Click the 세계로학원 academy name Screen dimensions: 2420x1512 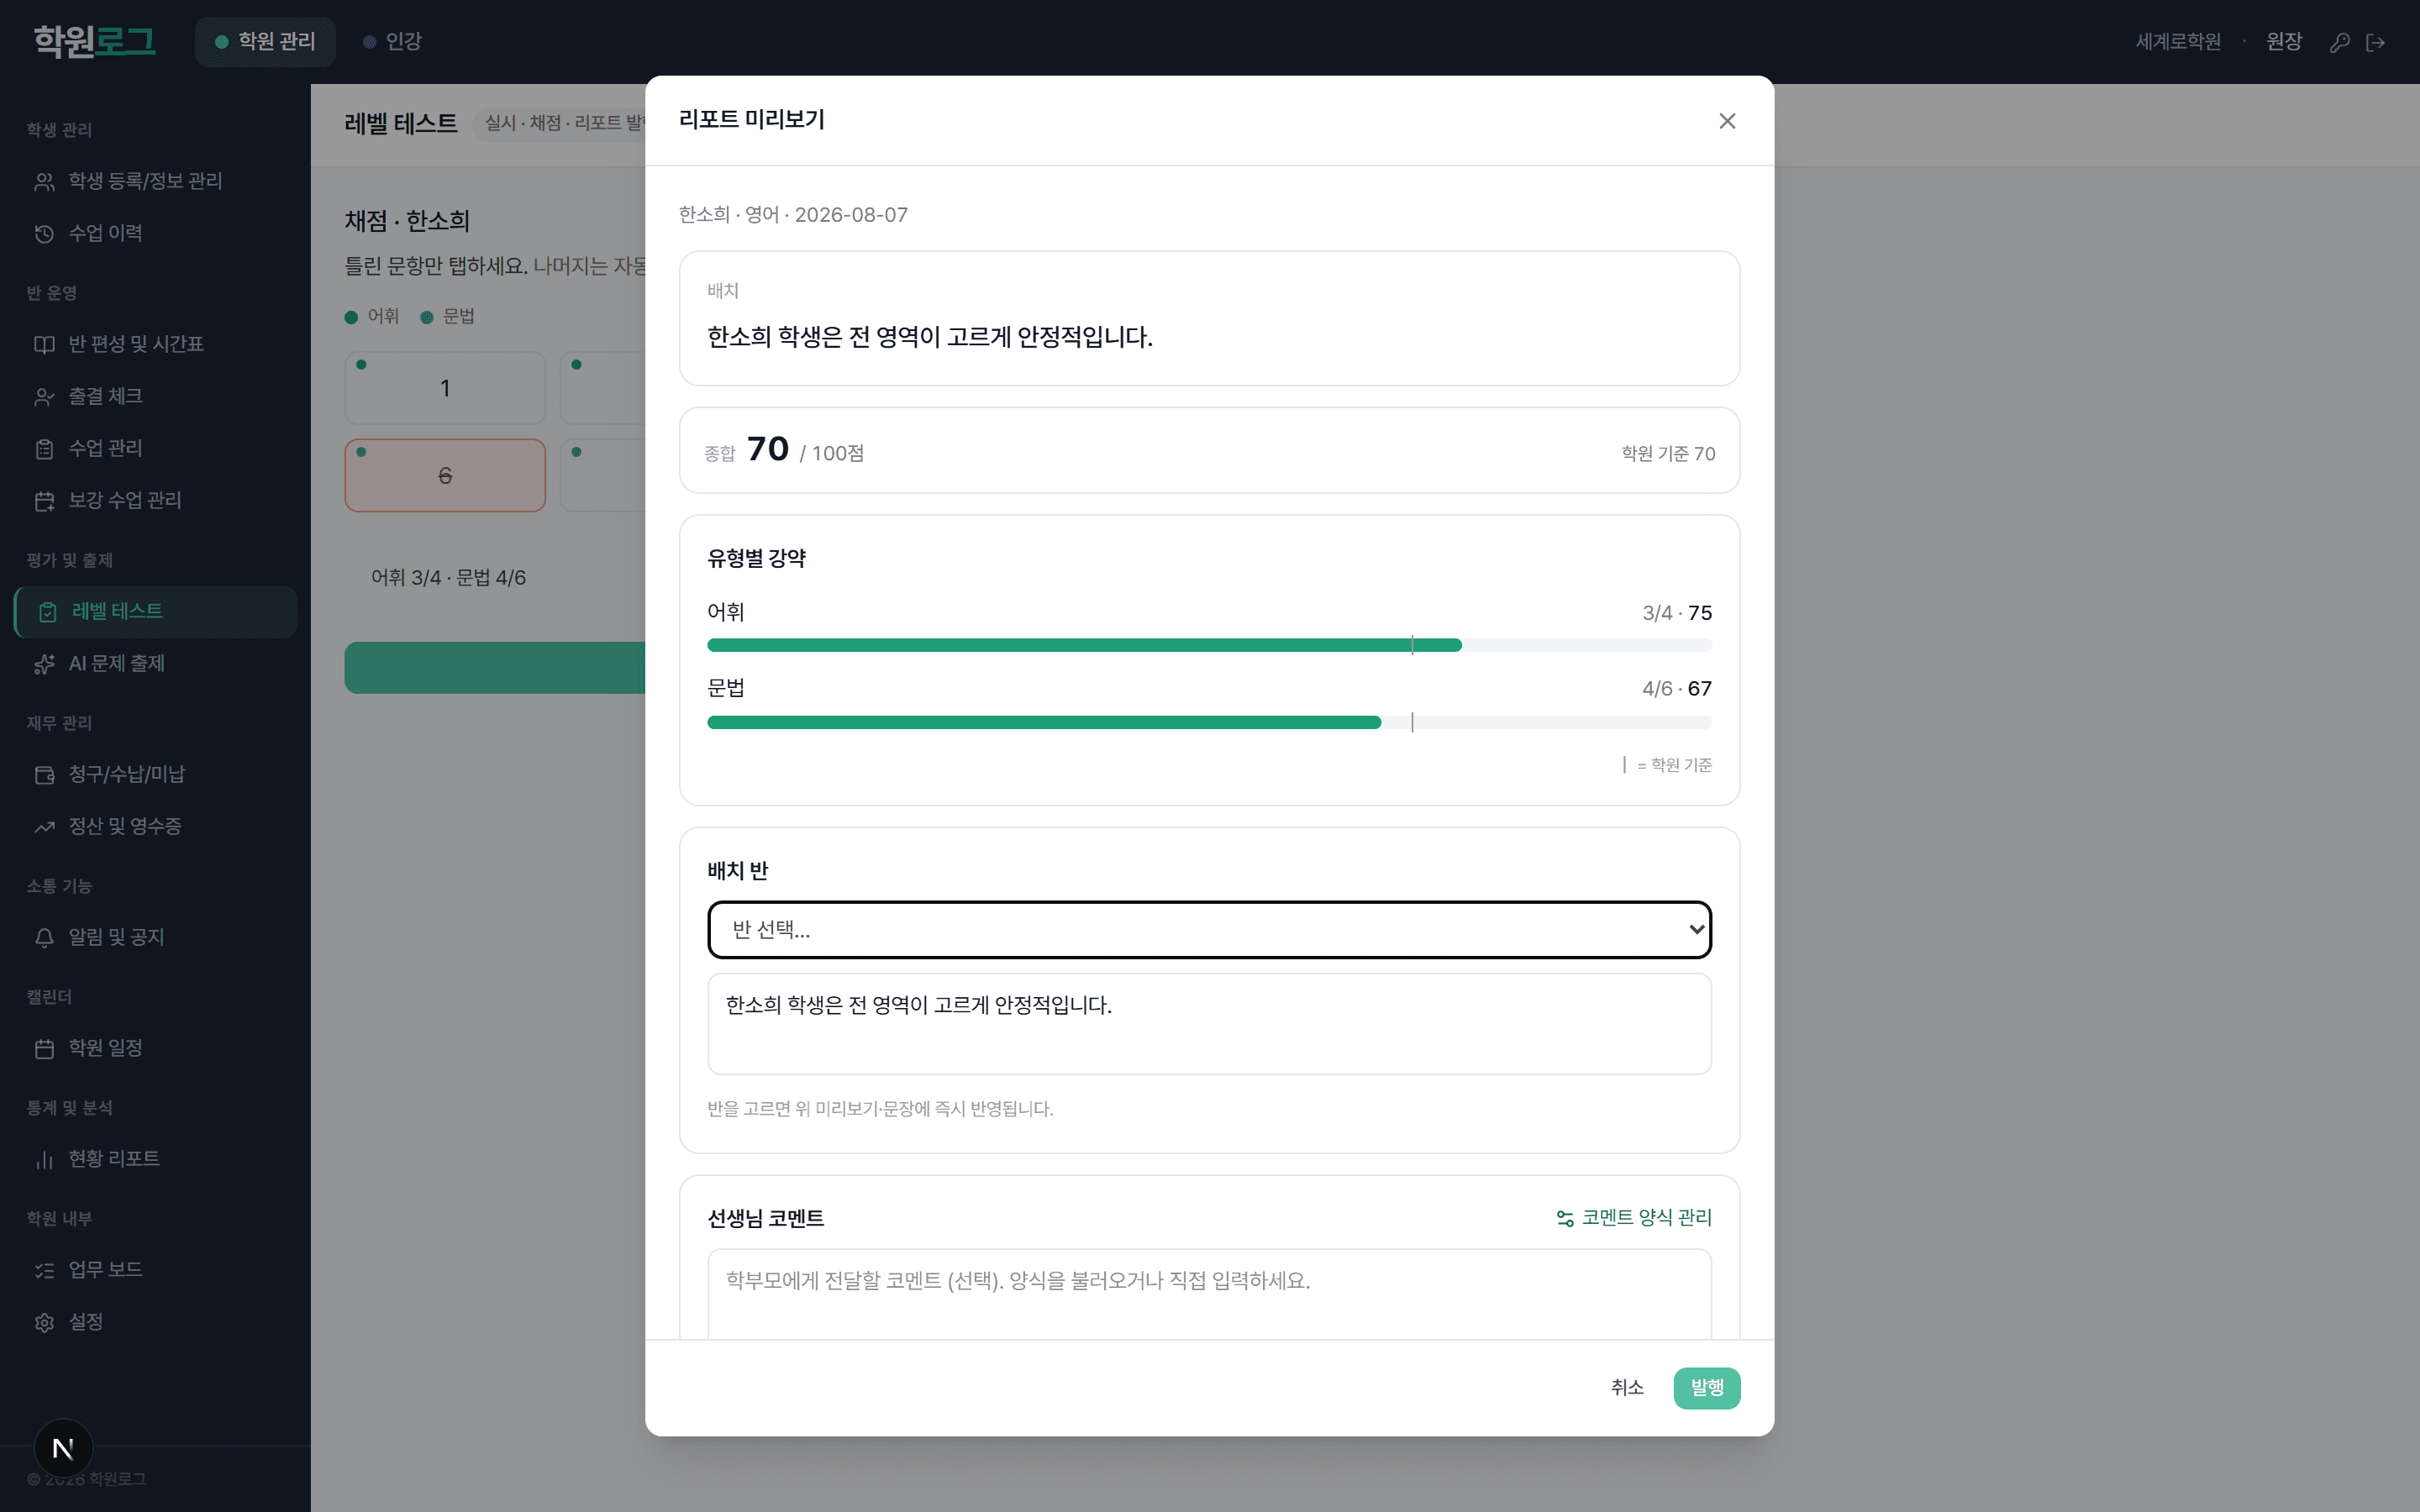[2178, 41]
